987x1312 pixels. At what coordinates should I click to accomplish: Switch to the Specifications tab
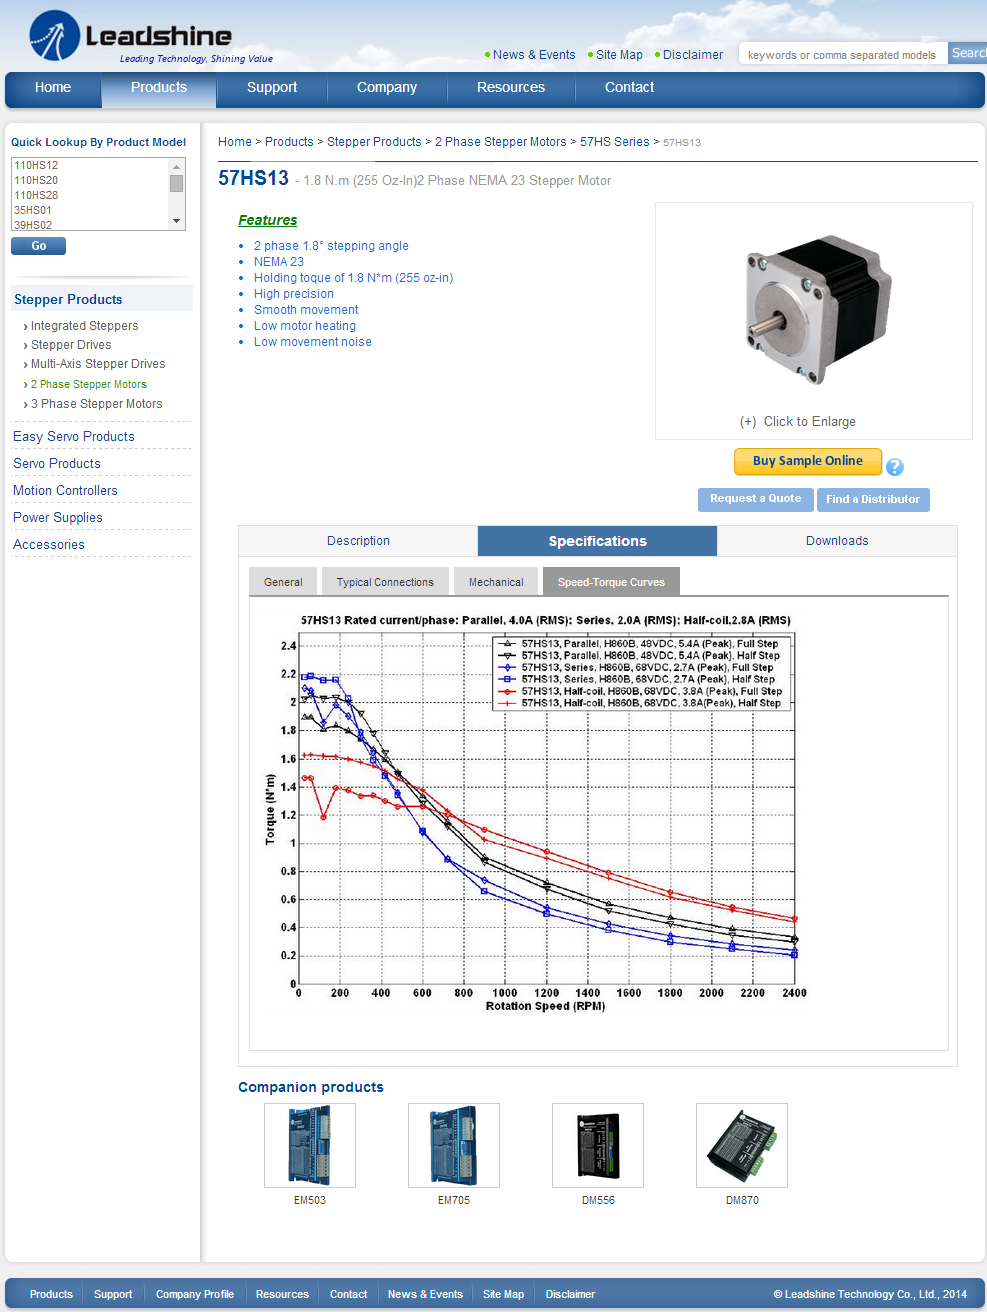[x=597, y=541]
